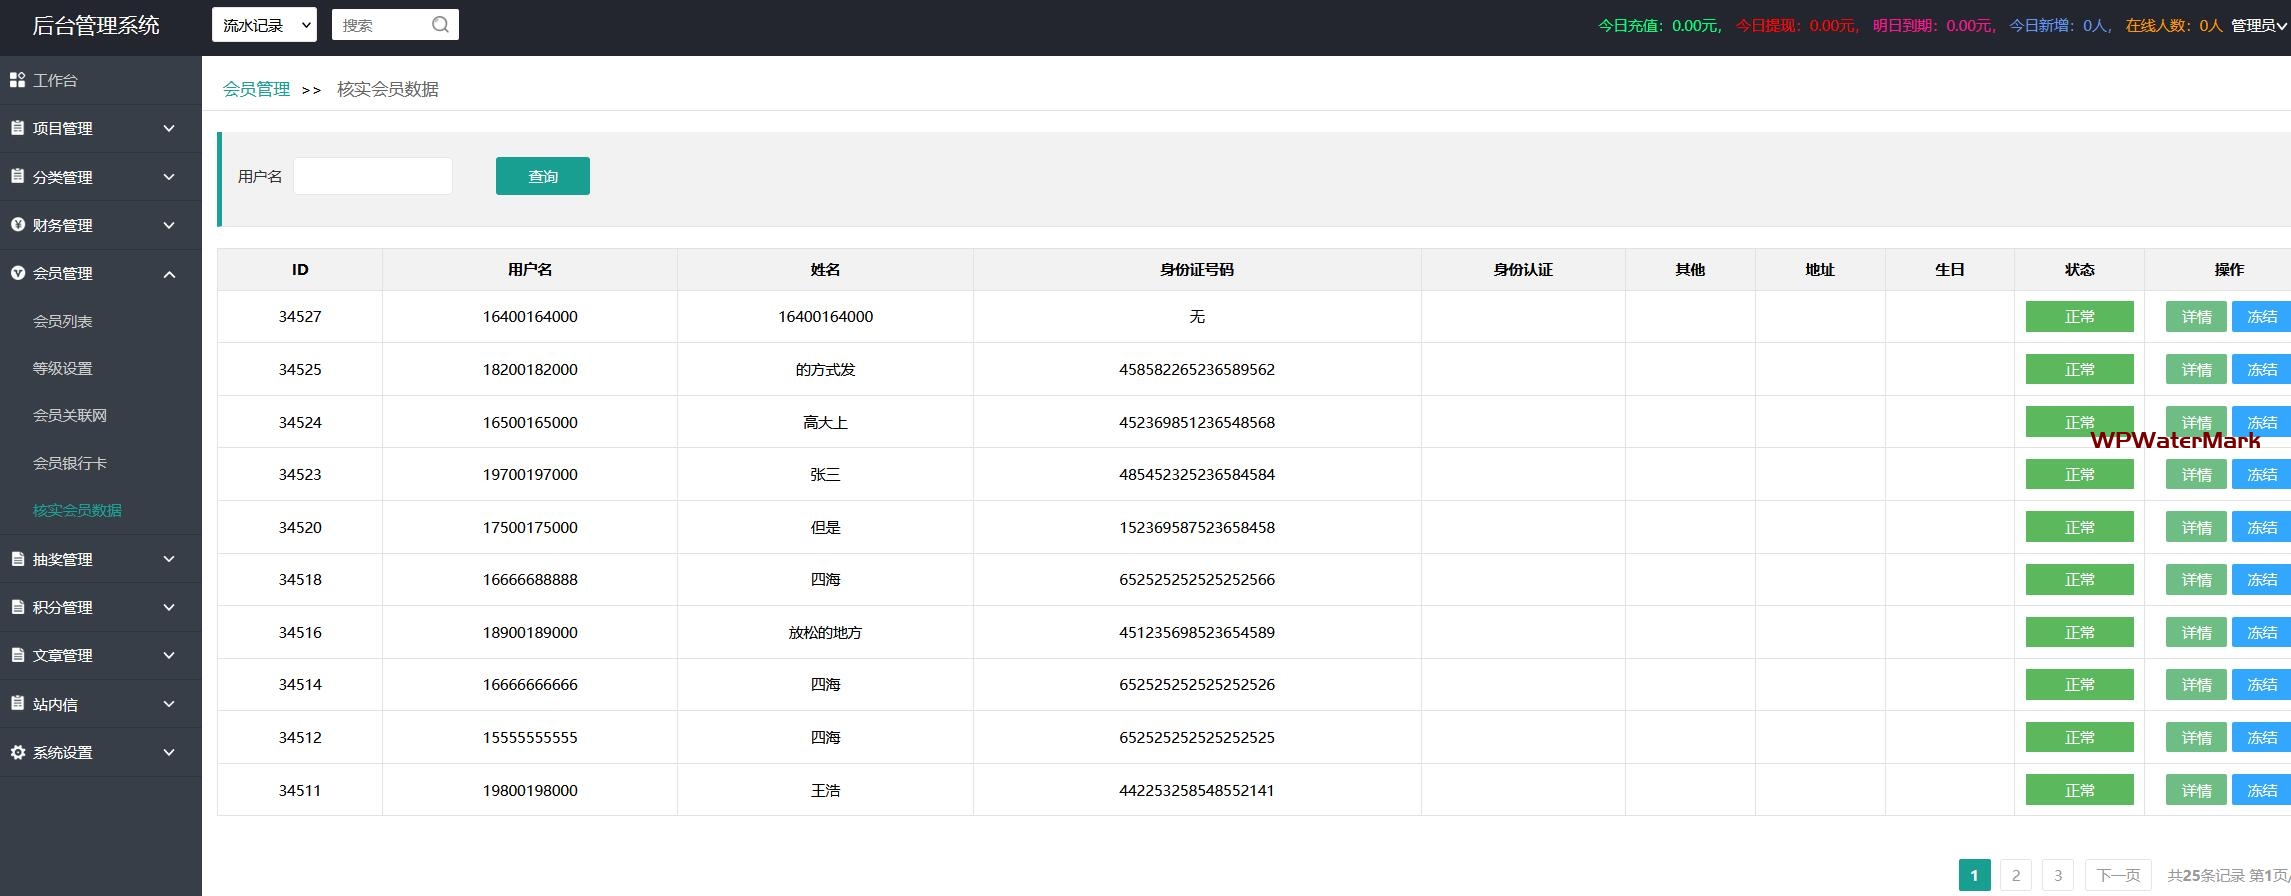Expand the 分类管理 menu chevron
Screen dimensions: 2291x896
[169, 177]
